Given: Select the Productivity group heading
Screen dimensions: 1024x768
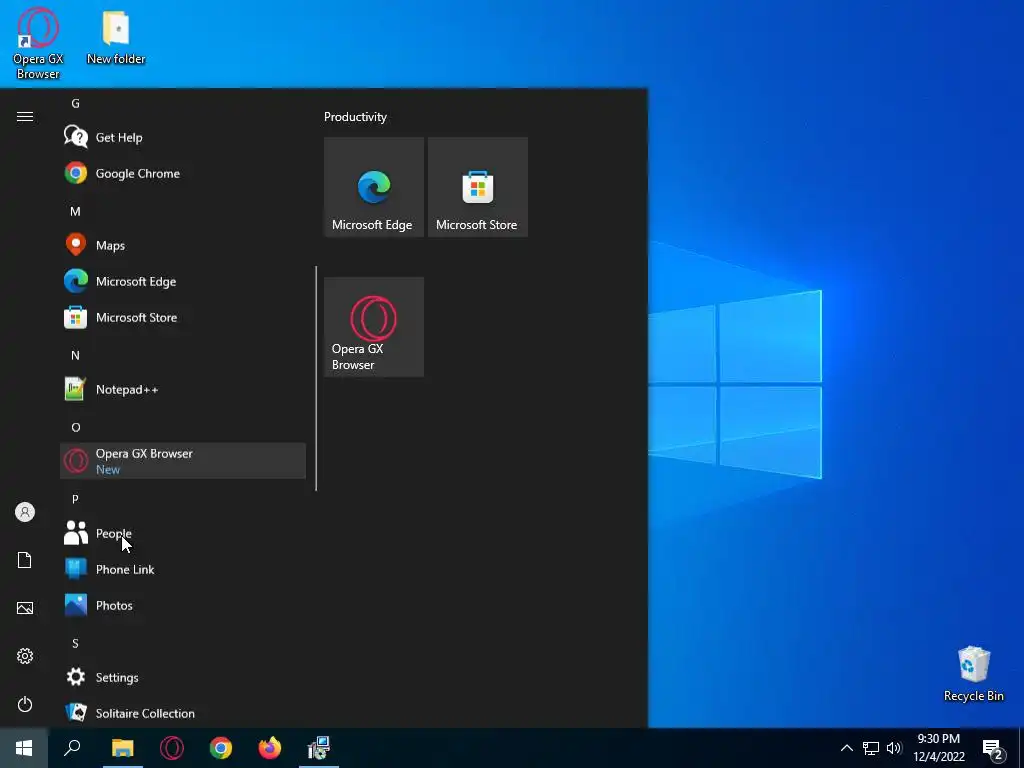Looking at the screenshot, I should click(x=355, y=117).
